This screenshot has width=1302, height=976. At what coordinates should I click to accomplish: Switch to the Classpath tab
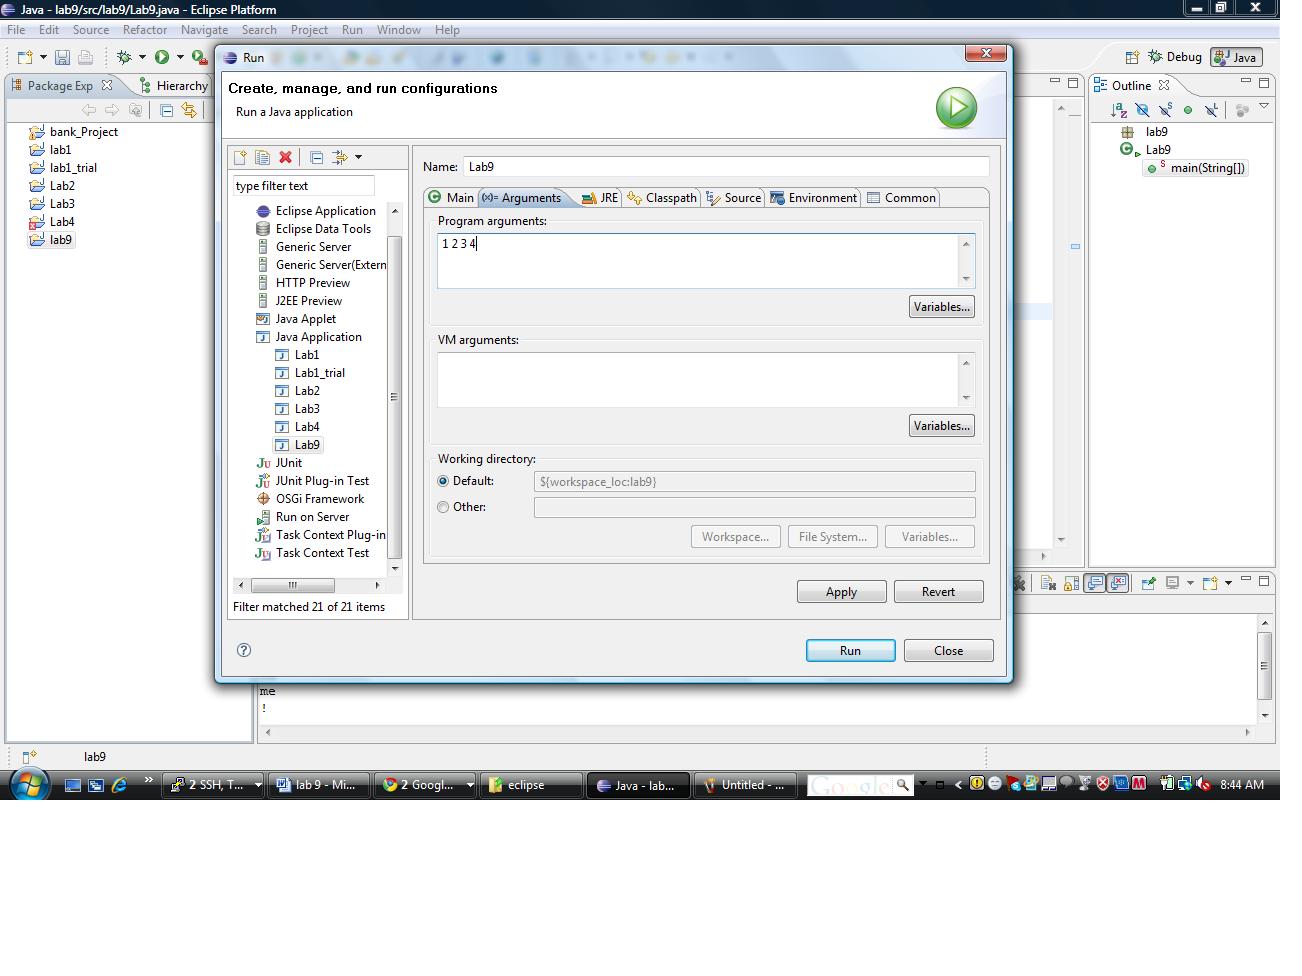point(662,198)
